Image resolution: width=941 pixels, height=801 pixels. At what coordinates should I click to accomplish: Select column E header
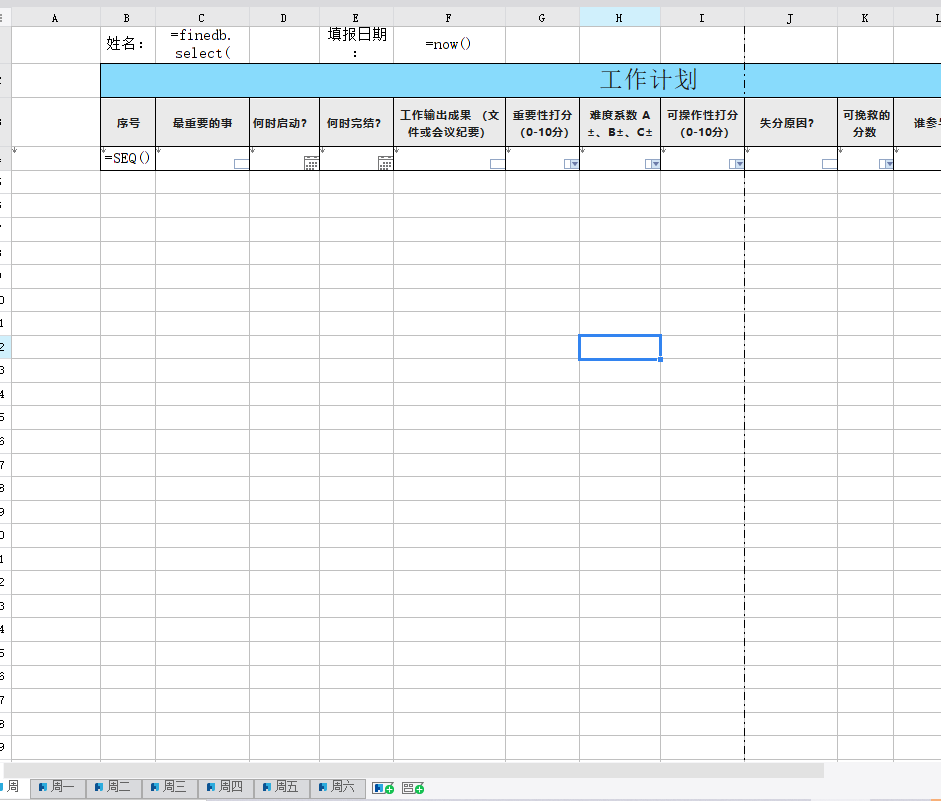click(356, 18)
